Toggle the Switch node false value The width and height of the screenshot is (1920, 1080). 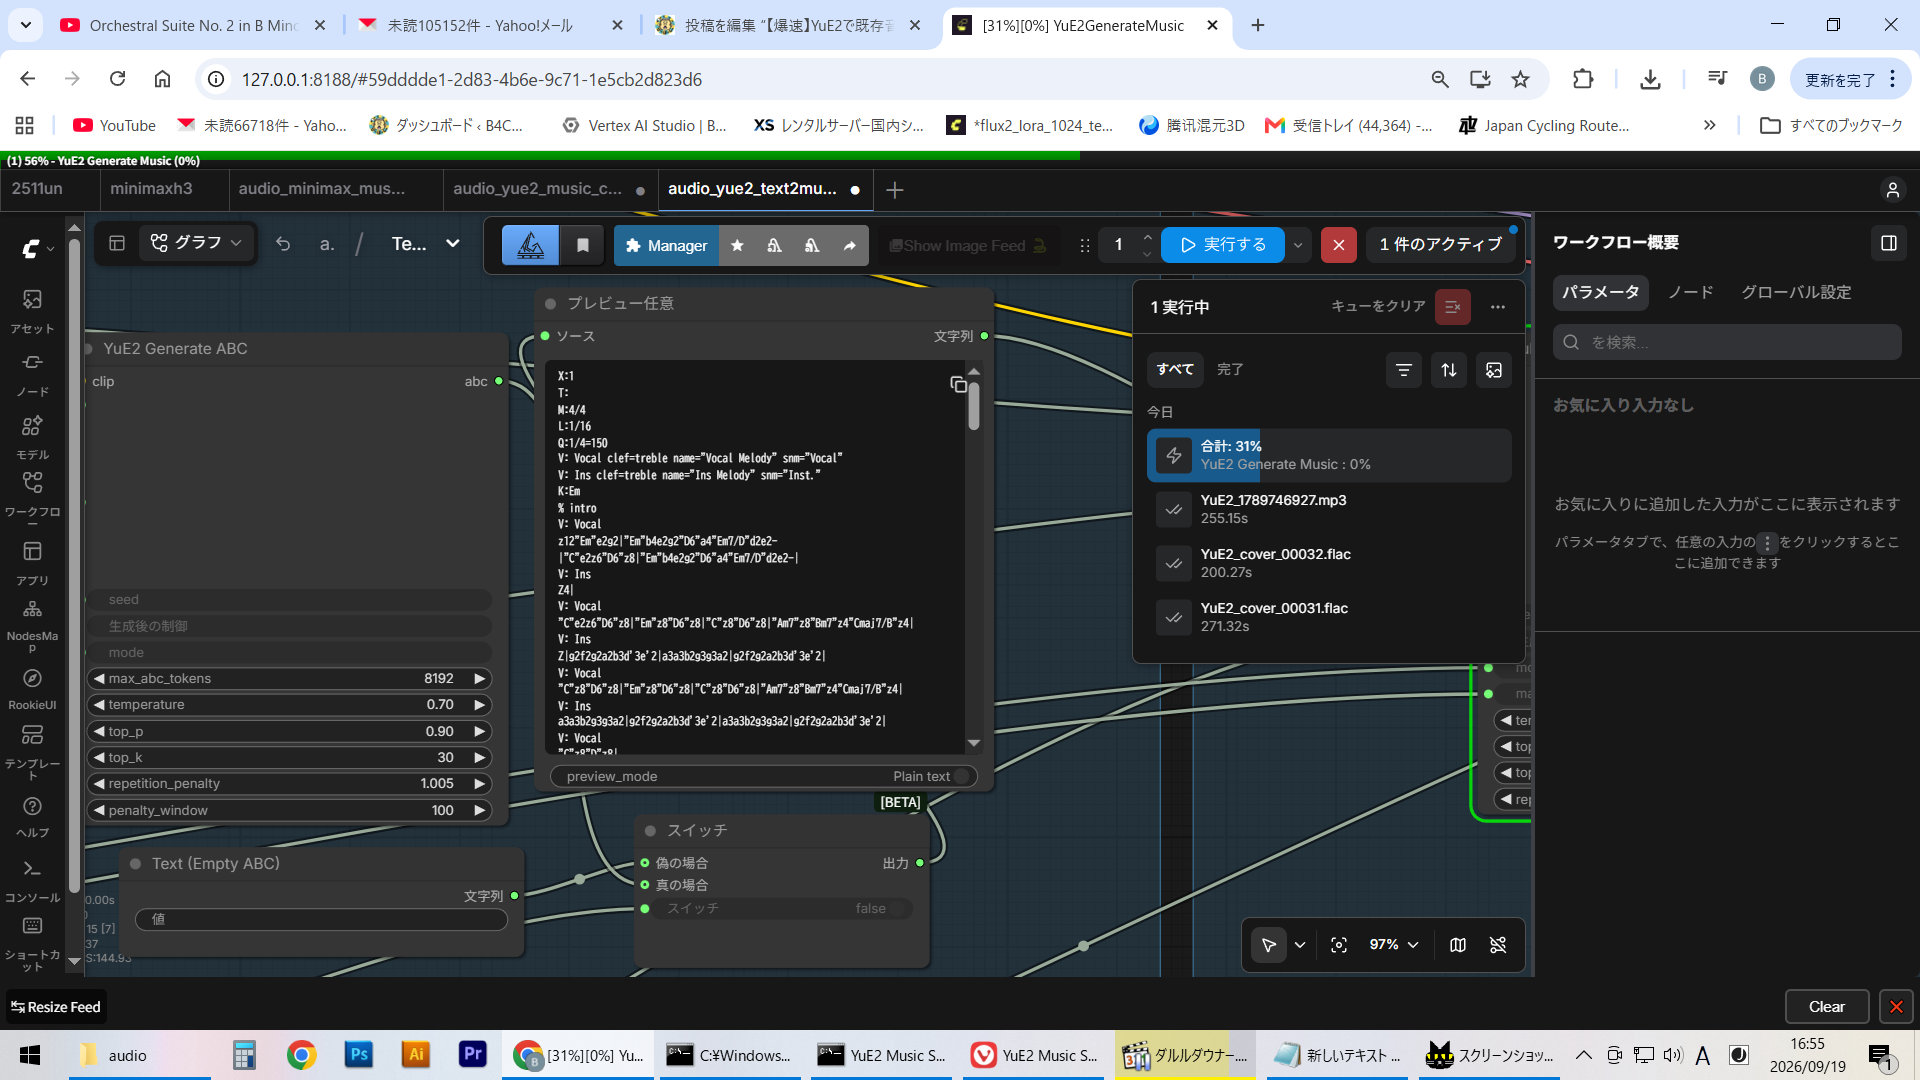(775, 909)
